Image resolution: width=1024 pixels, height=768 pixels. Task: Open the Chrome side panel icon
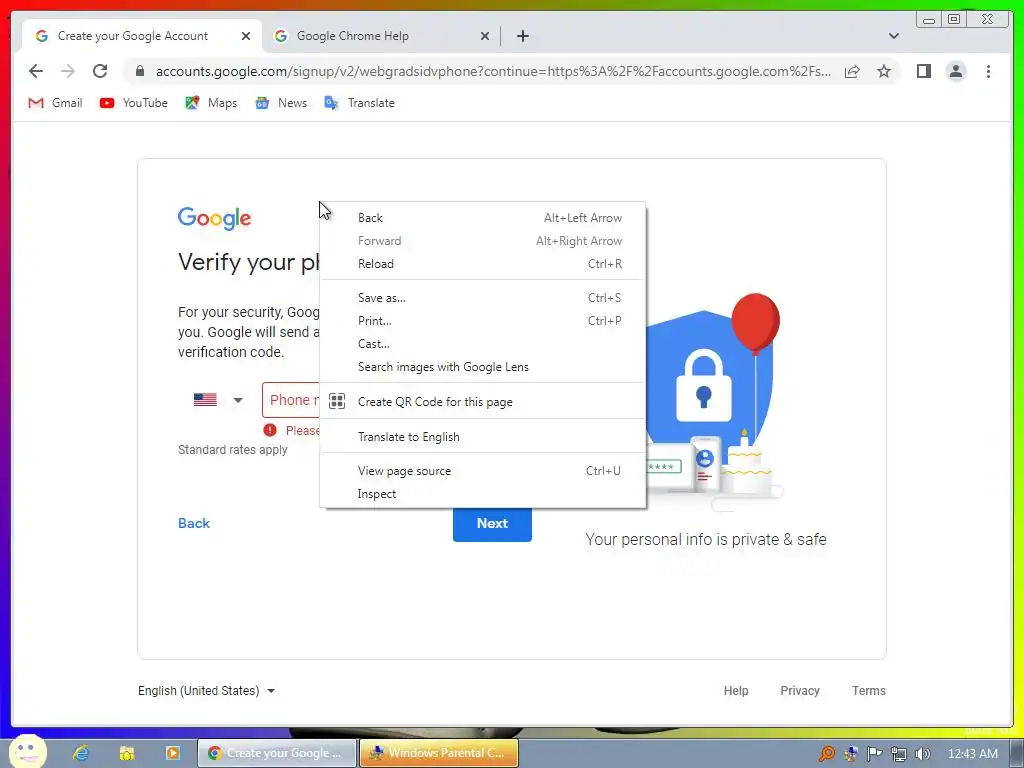tap(923, 71)
